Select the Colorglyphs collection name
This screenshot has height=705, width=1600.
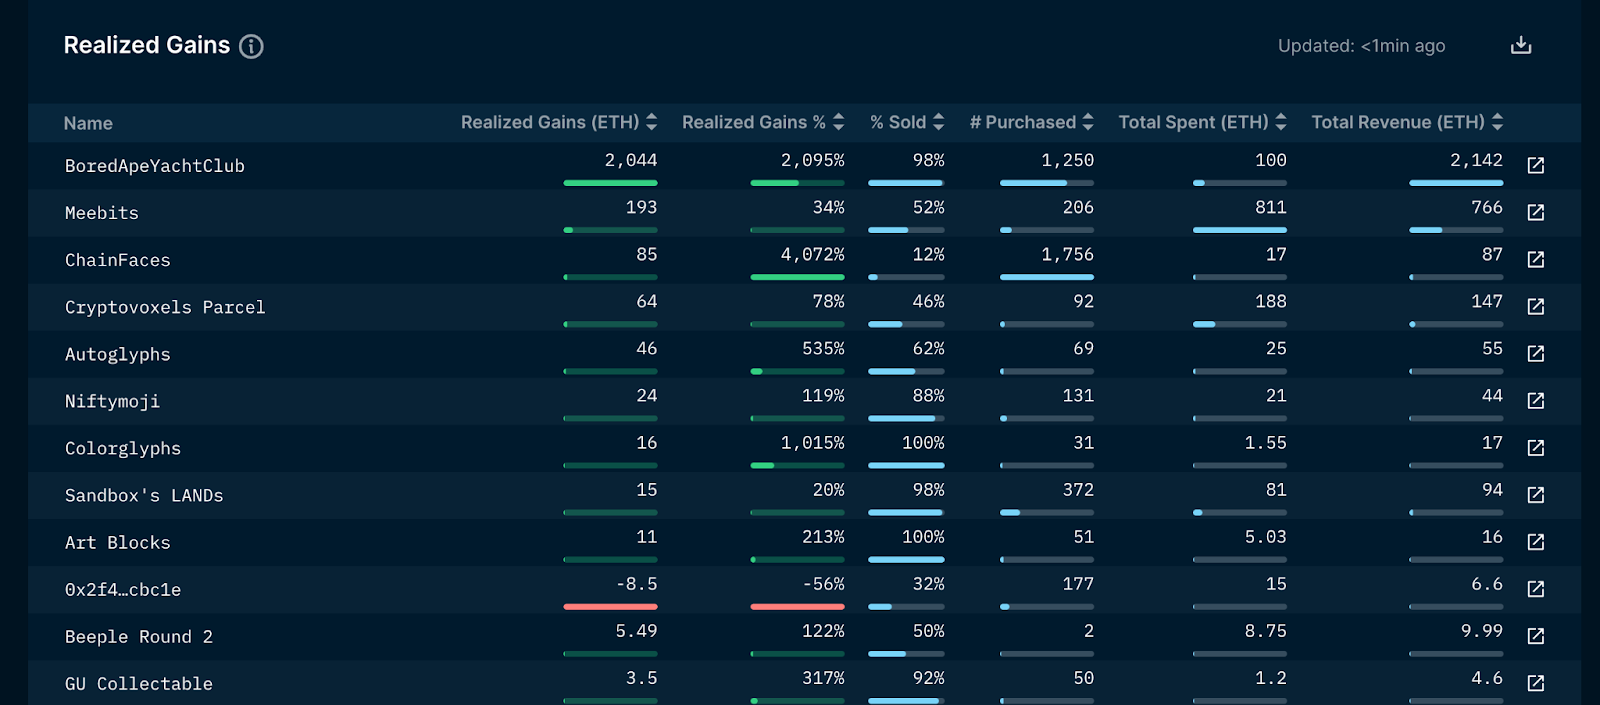(123, 448)
